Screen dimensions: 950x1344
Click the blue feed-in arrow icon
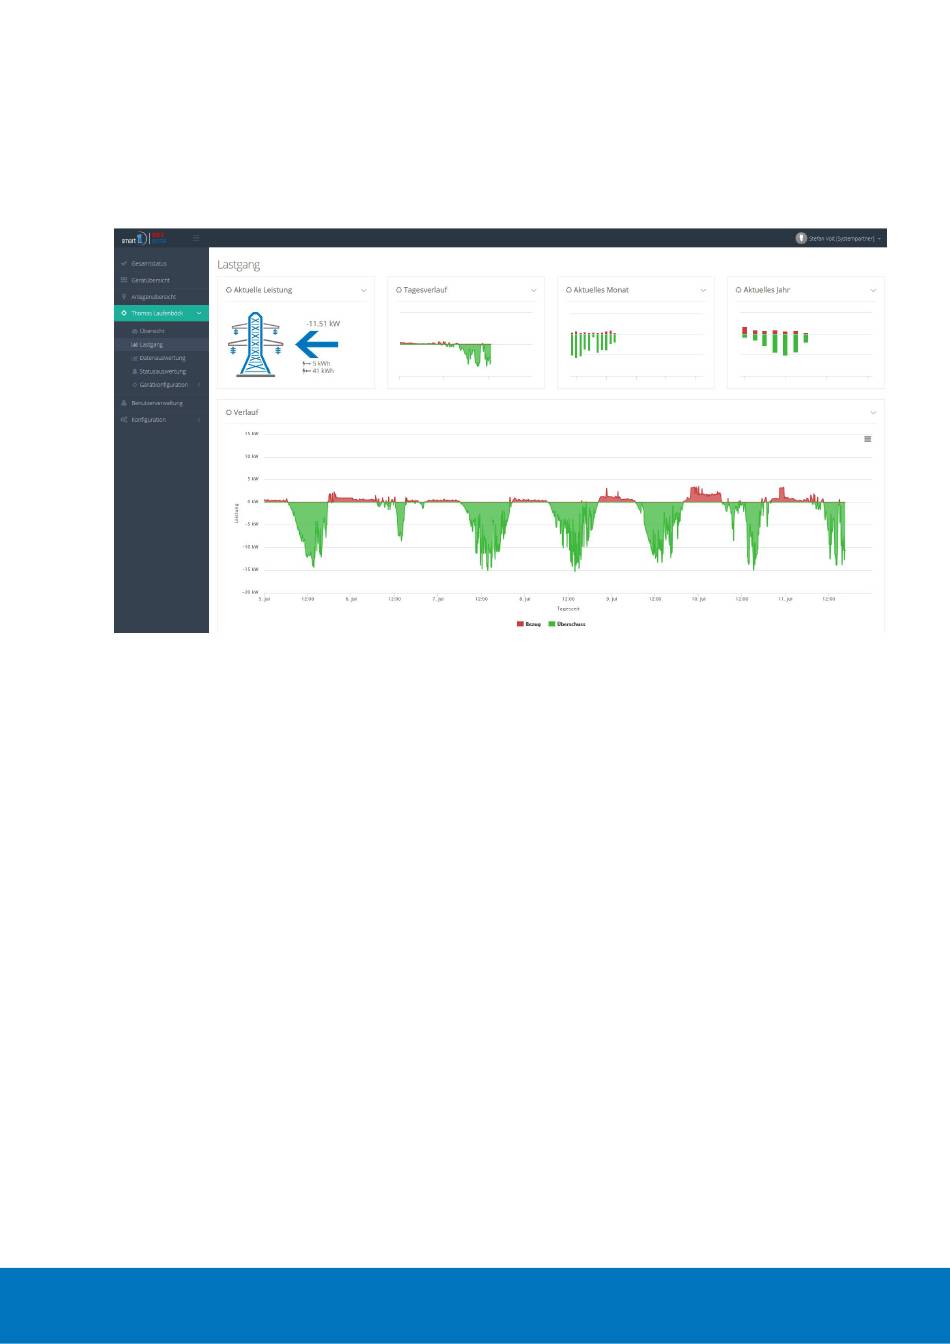[x=317, y=344]
